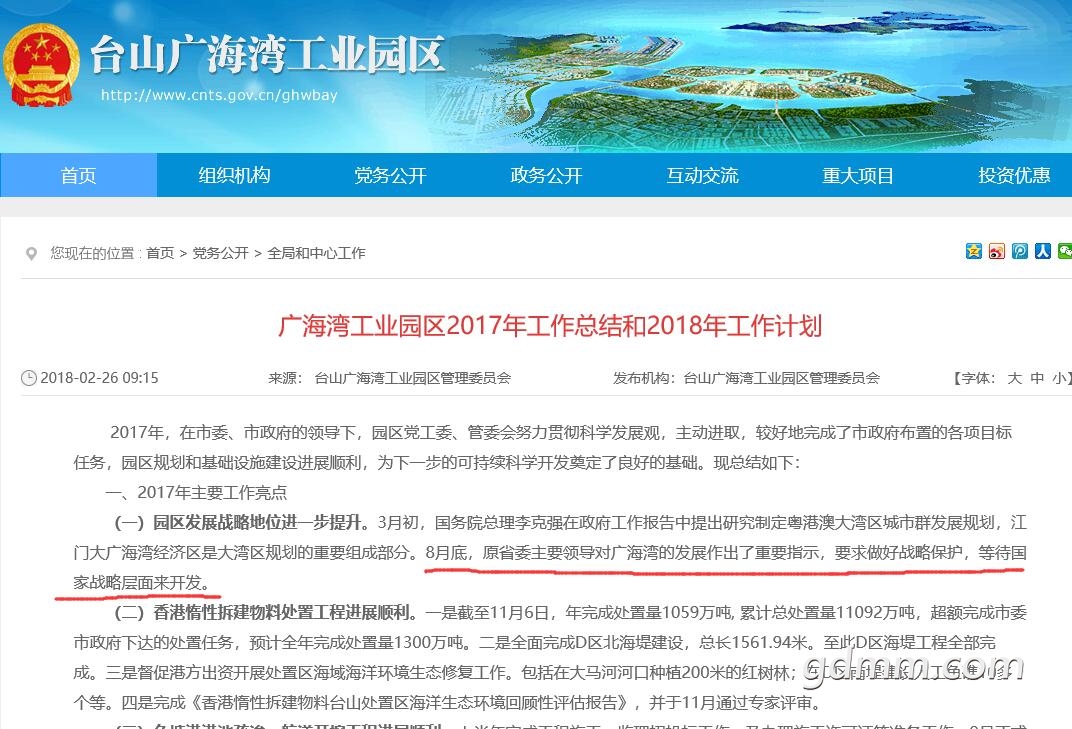Image resolution: width=1072 pixels, height=729 pixels.
Task: Open the 政务公开 navigation menu
Action: tap(546, 176)
